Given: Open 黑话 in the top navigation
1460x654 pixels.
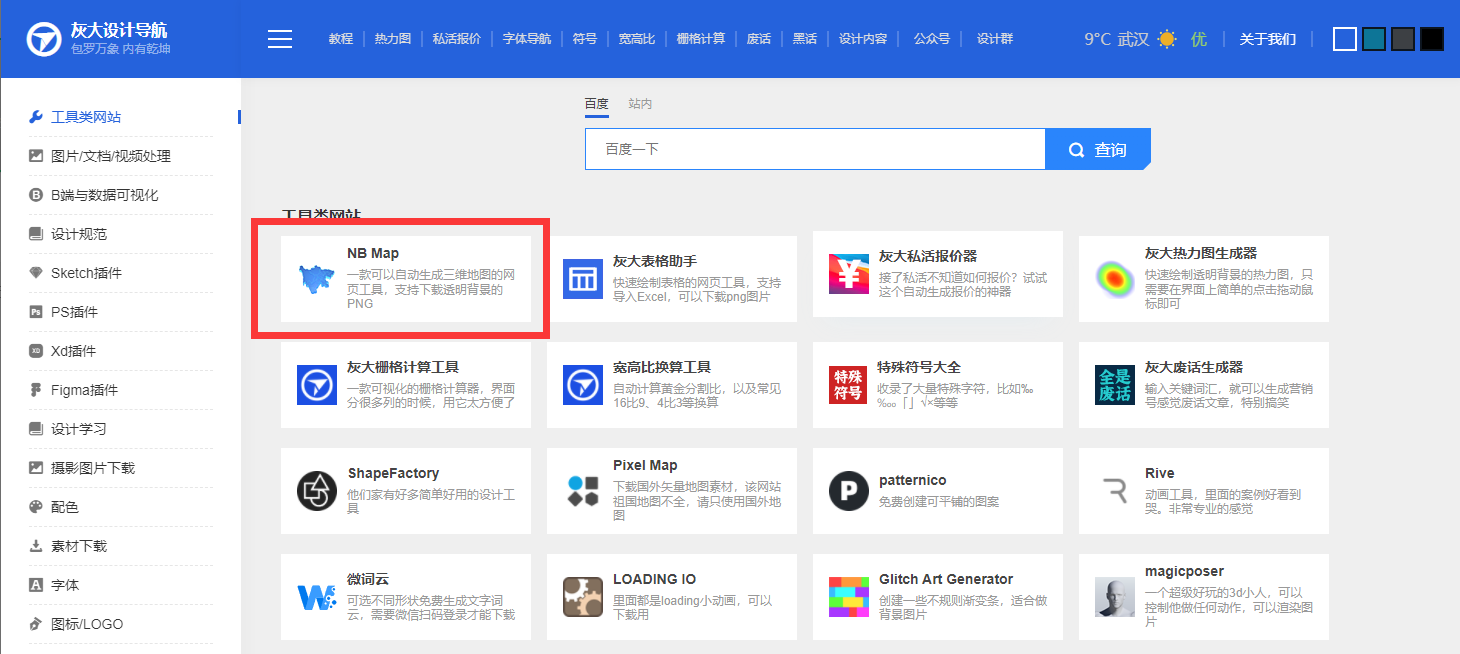Looking at the screenshot, I should [x=805, y=39].
